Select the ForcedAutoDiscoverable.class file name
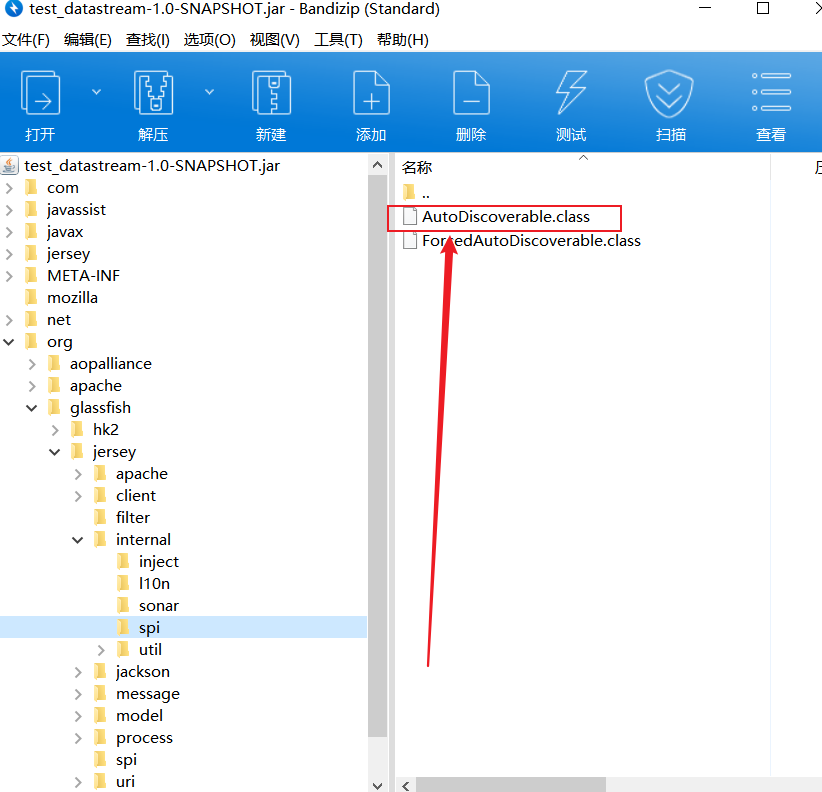The width and height of the screenshot is (822, 792). pyautogui.click(x=531, y=241)
